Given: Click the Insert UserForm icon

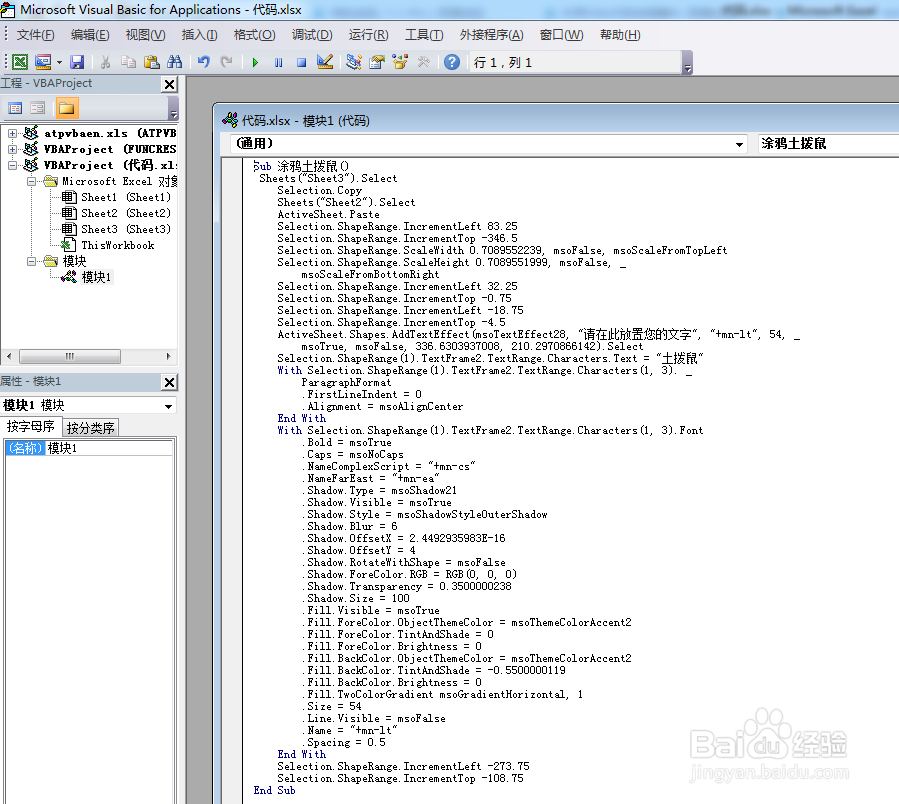Looking at the screenshot, I should pos(43,62).
